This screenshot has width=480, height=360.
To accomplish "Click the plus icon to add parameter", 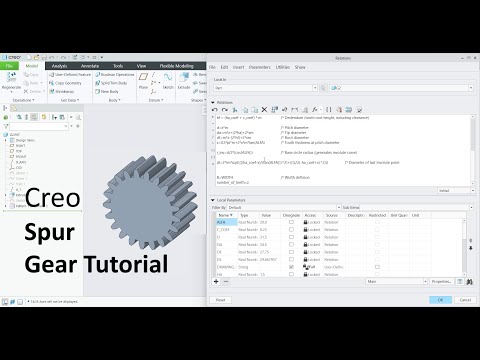I will pyautogui.click(x=216, y=282).
